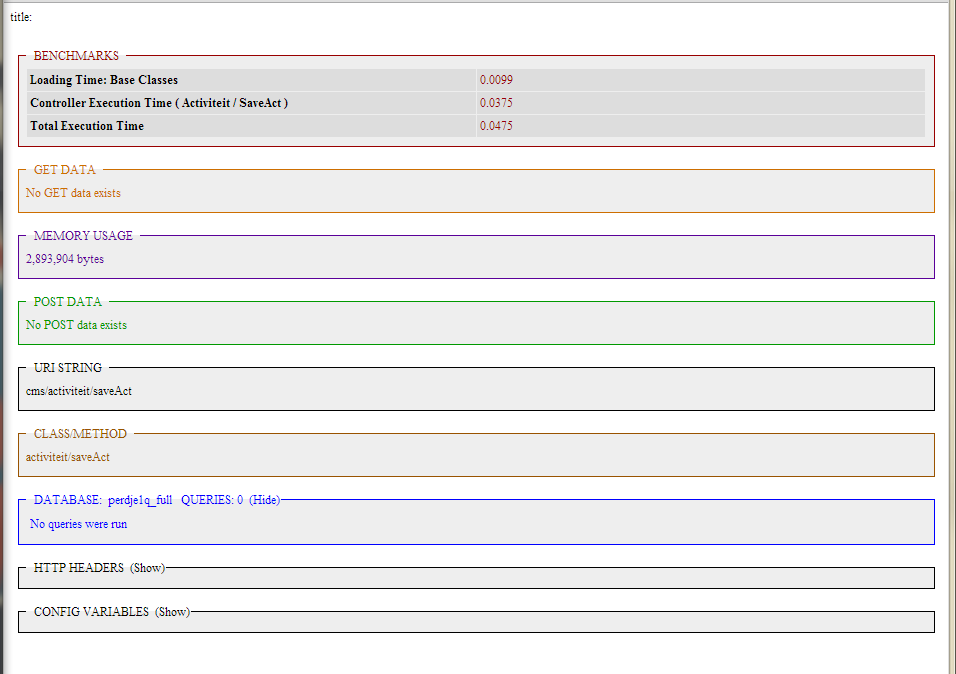Click the HTTP HEADERS legend label
Image resolution: width=956 pixels, height=674 pixels.
pos(79,567)
